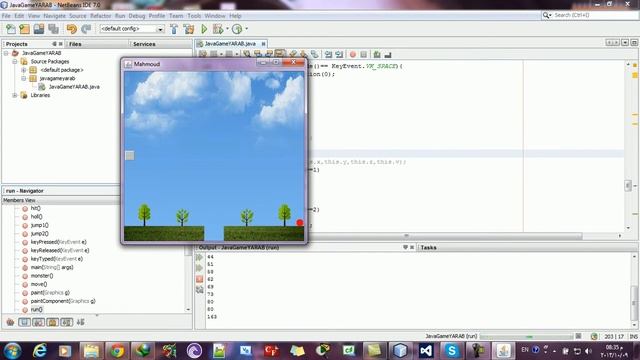Run the project with the green play icon

[x=204, y=29]
